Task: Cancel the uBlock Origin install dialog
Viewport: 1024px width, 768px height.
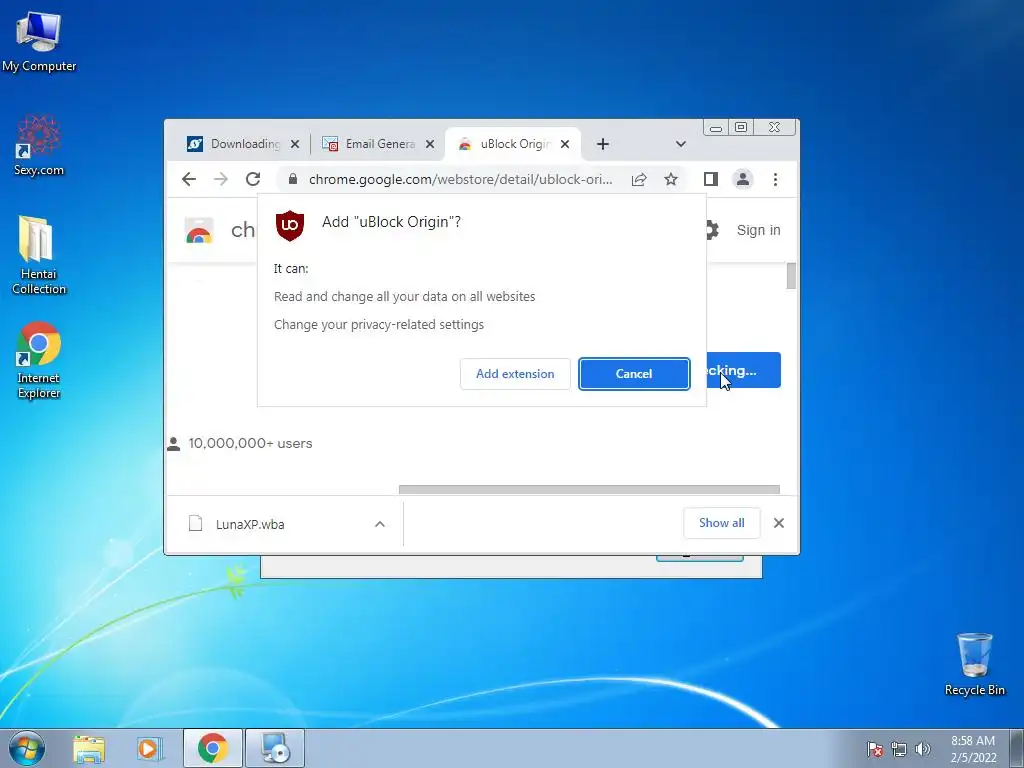Action: (x=633, y=374)
